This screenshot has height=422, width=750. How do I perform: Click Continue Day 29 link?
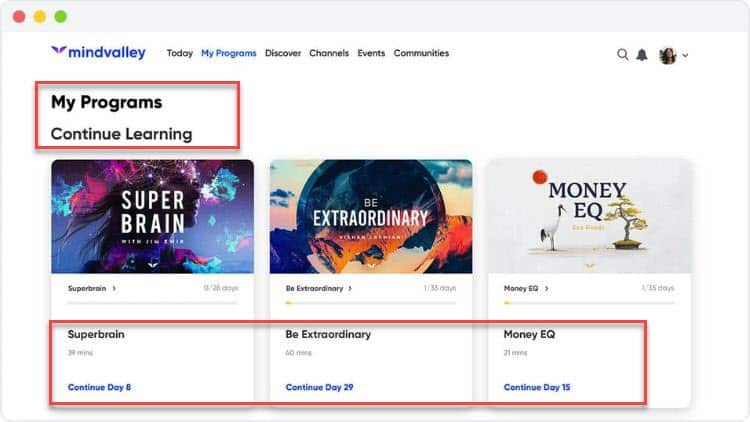point(319,387)
